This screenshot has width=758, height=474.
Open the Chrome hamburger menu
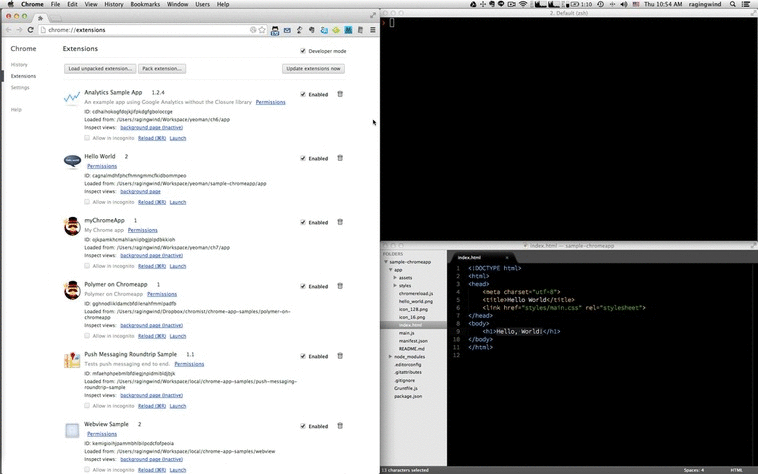(x=373, y=30)
